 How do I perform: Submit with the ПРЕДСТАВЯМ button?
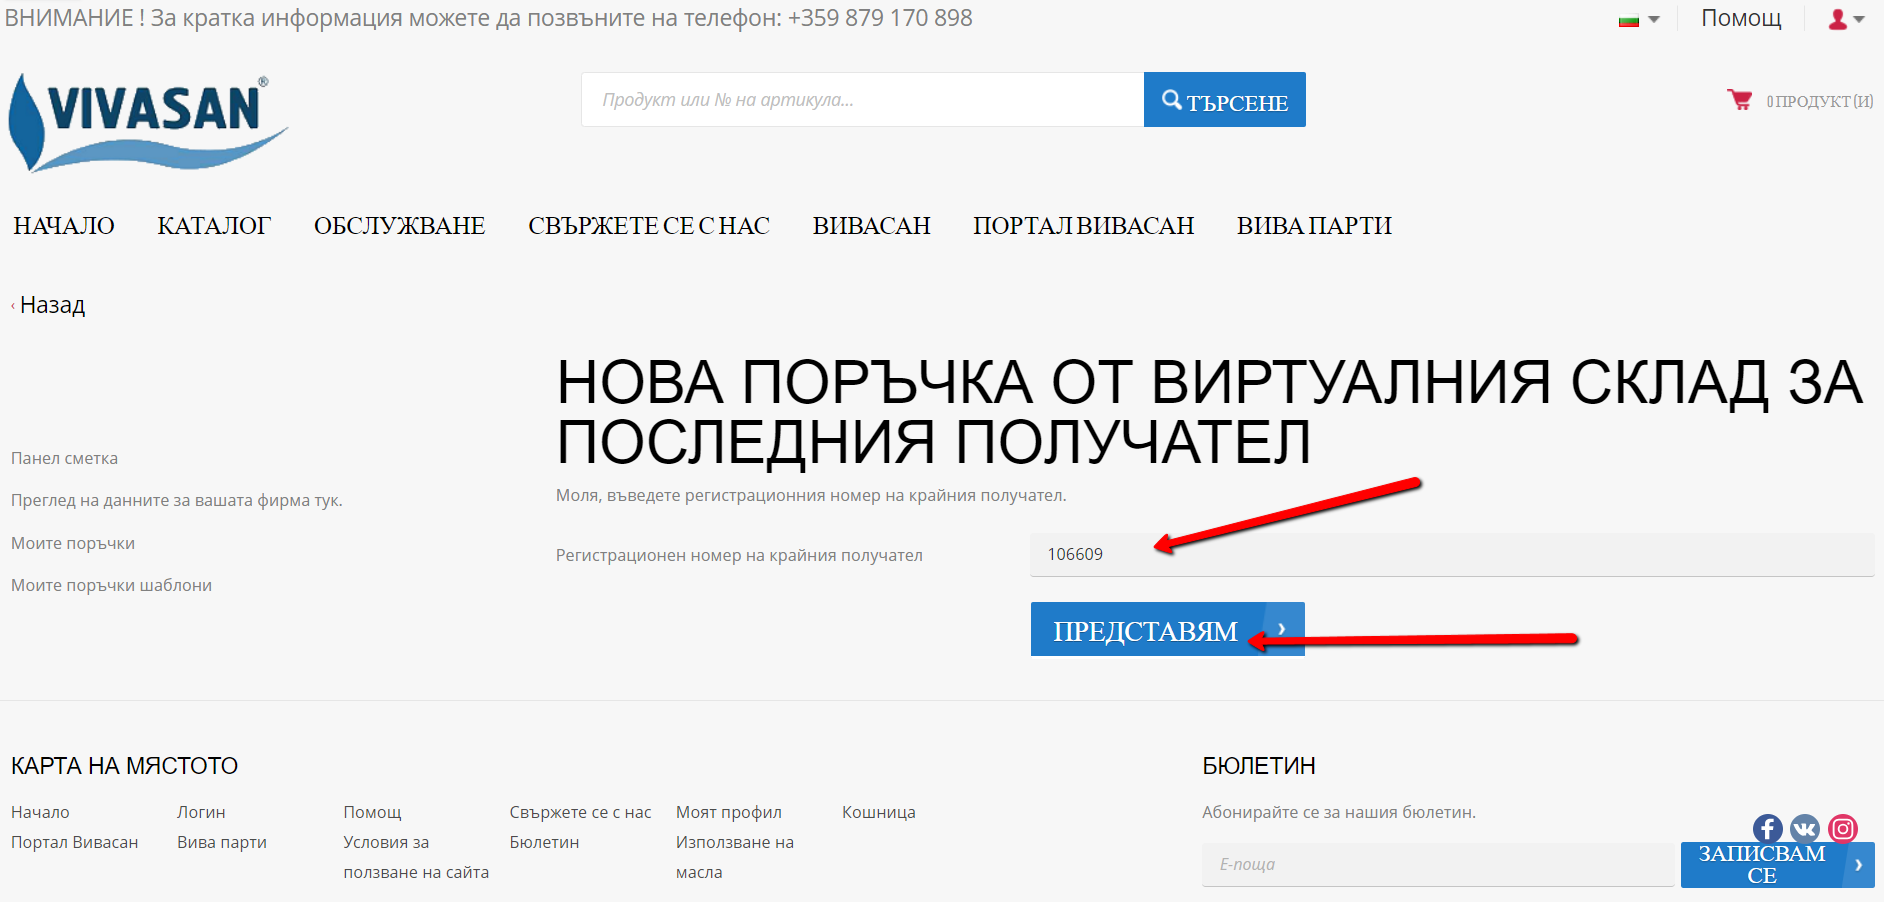1168,630
